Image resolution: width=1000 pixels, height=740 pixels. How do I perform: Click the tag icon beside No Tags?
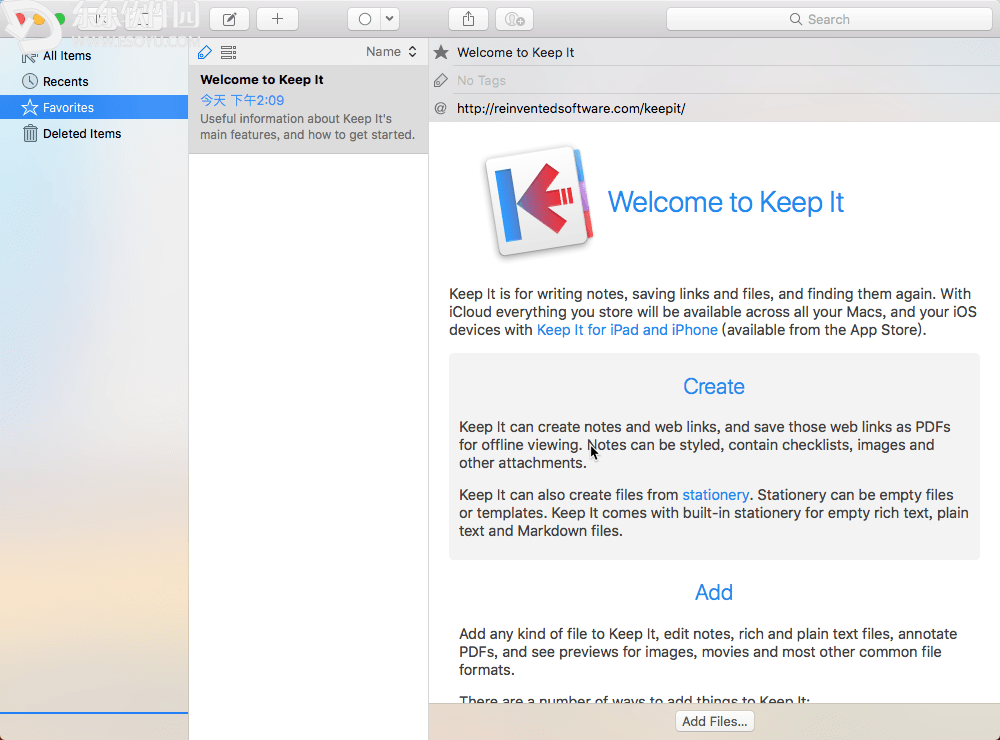(x=441, y=80)
